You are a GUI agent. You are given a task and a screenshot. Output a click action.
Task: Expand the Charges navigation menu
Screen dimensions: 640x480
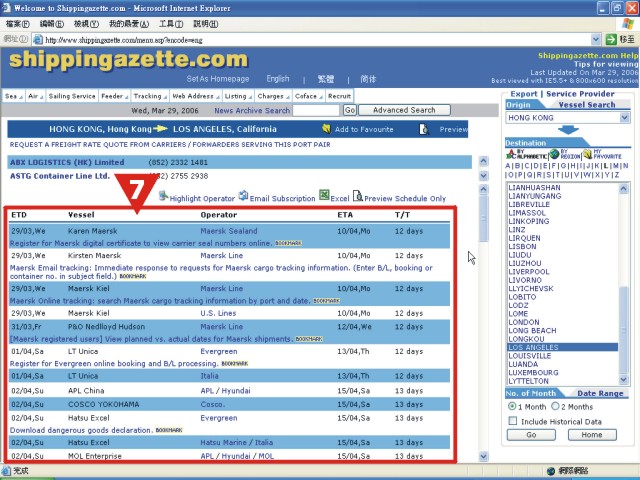[x=273, y=96]
